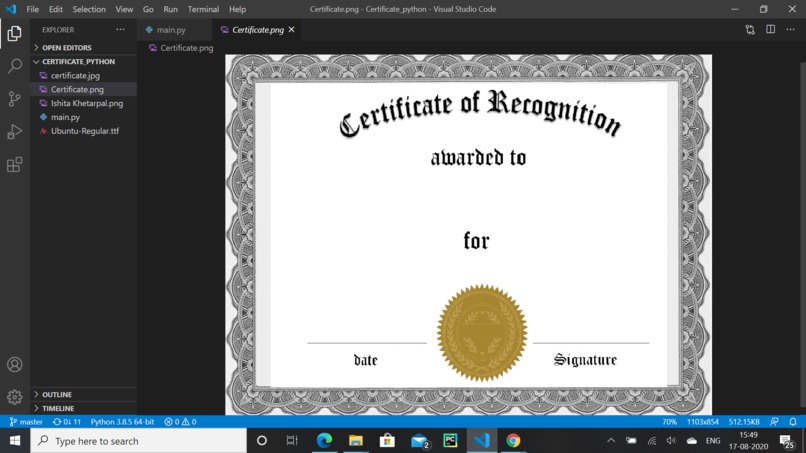Screen dimensions: 806x453
Task: Expand the Timeline section
Action: point(83,408)
